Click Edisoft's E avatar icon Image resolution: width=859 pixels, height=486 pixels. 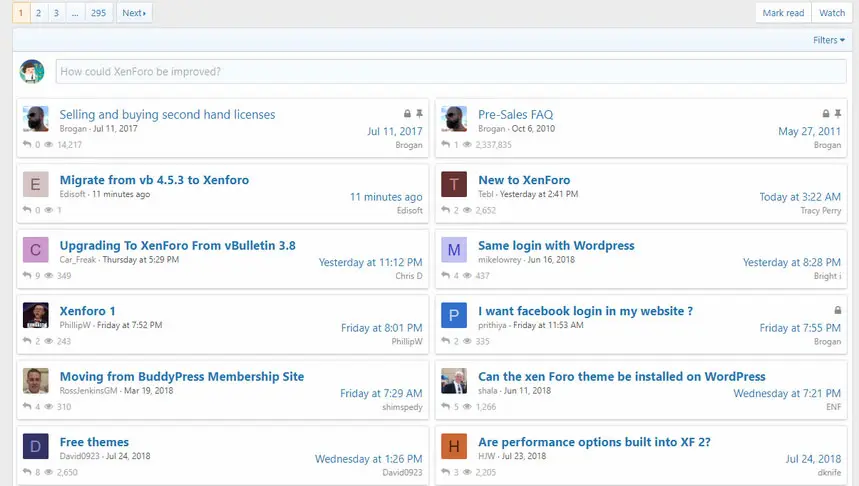(36, 184)
